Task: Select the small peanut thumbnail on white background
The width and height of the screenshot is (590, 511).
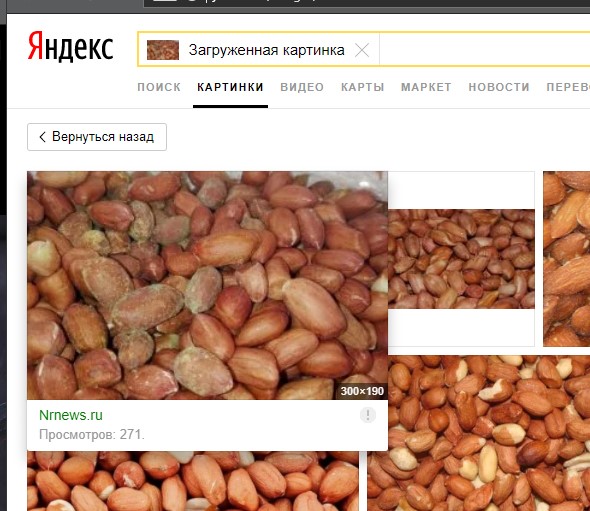Action: [x=461, y=259]
